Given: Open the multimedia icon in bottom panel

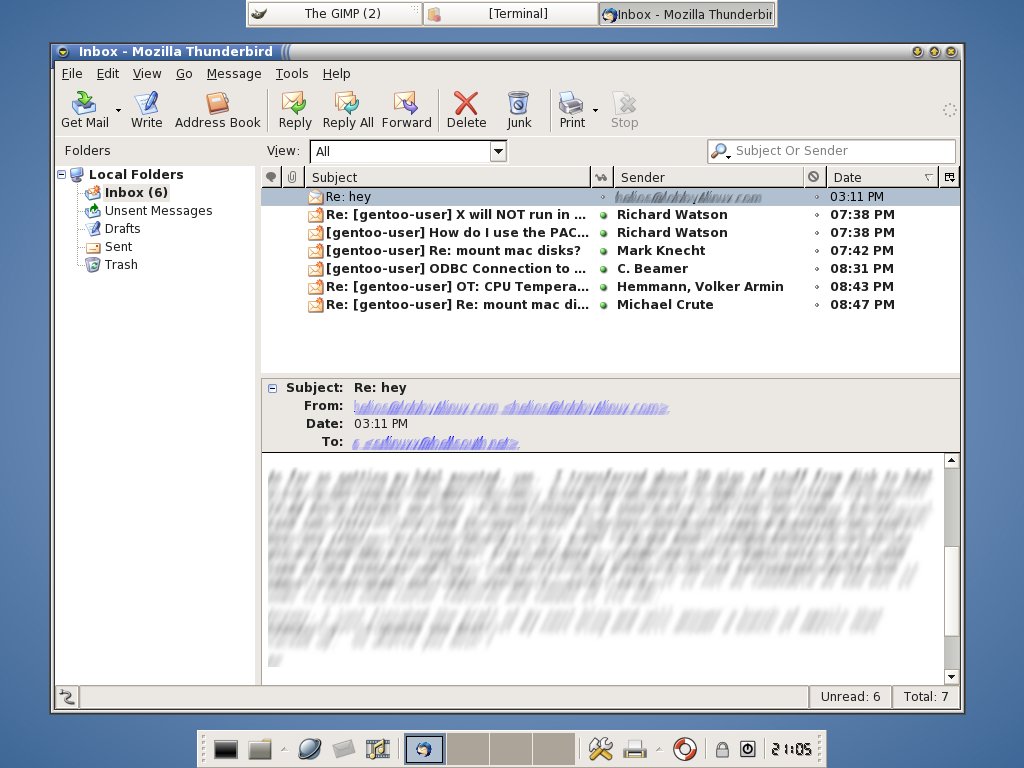Looking at the screenshot, I should coord(377,749).
